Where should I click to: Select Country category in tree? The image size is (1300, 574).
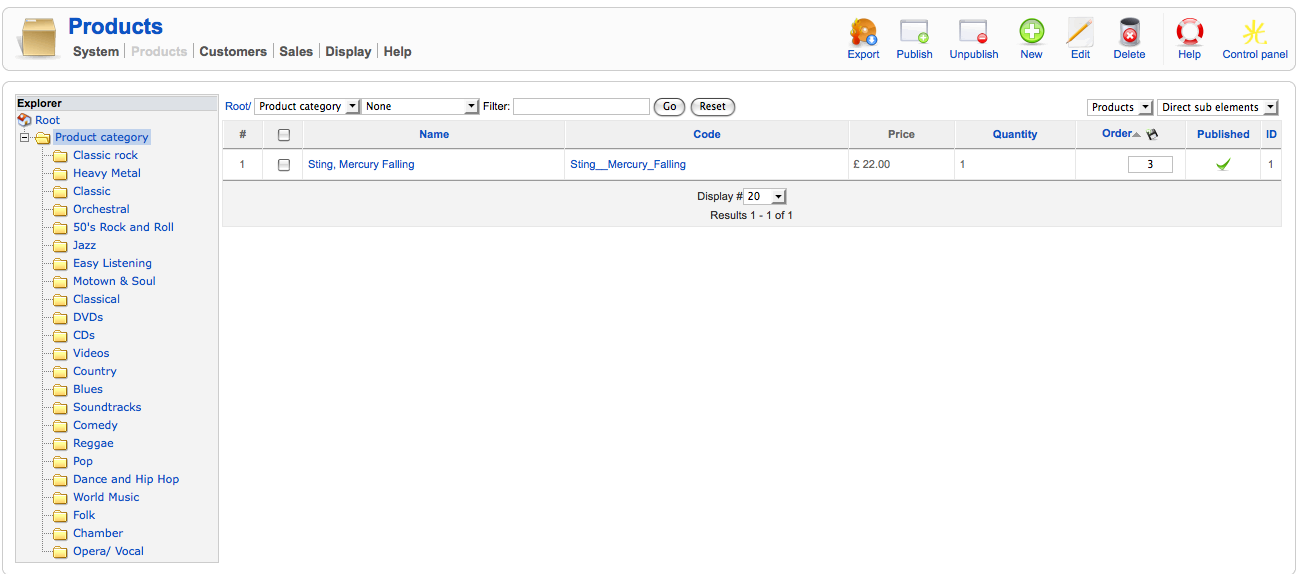coord(94,372)
